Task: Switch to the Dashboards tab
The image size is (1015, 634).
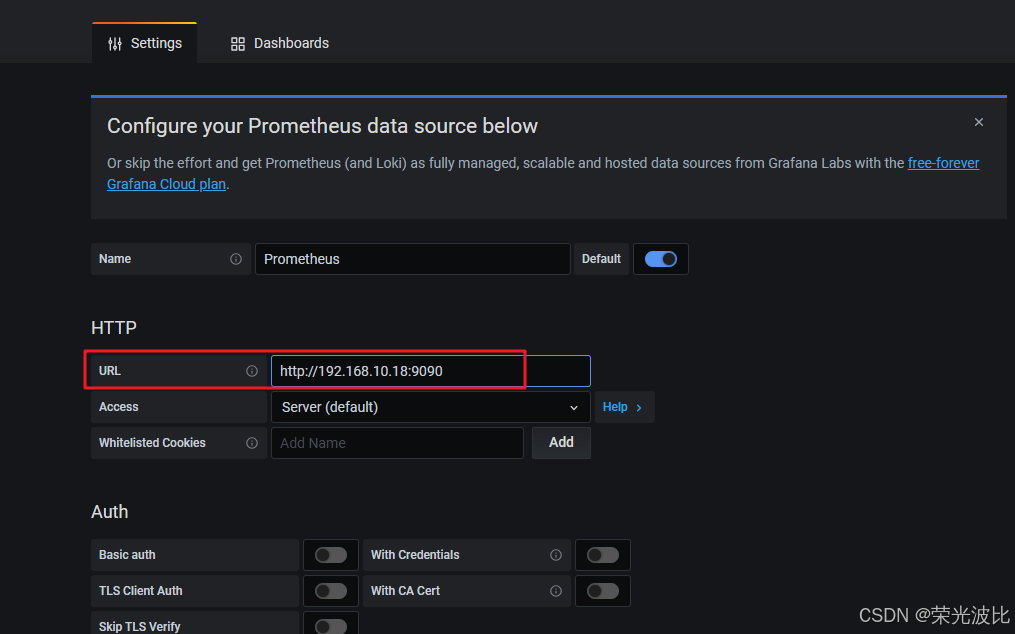Action: click(280, 43)
